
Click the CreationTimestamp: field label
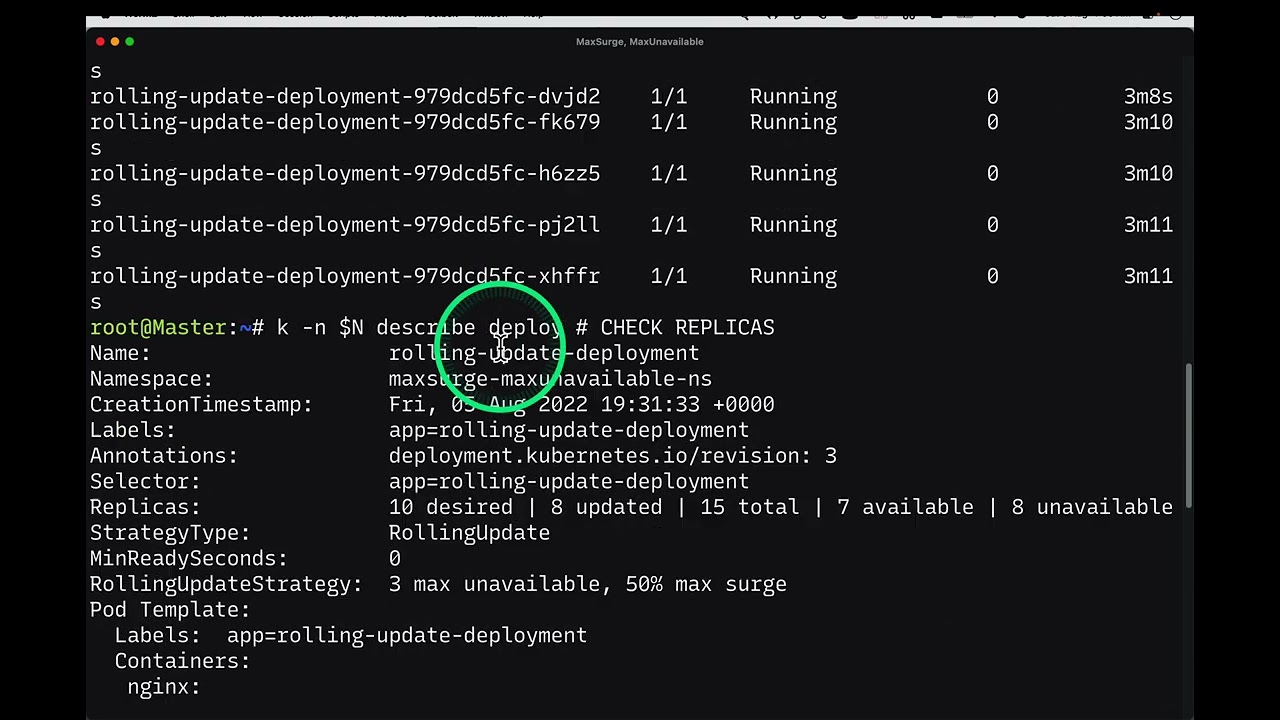(201, 405)
